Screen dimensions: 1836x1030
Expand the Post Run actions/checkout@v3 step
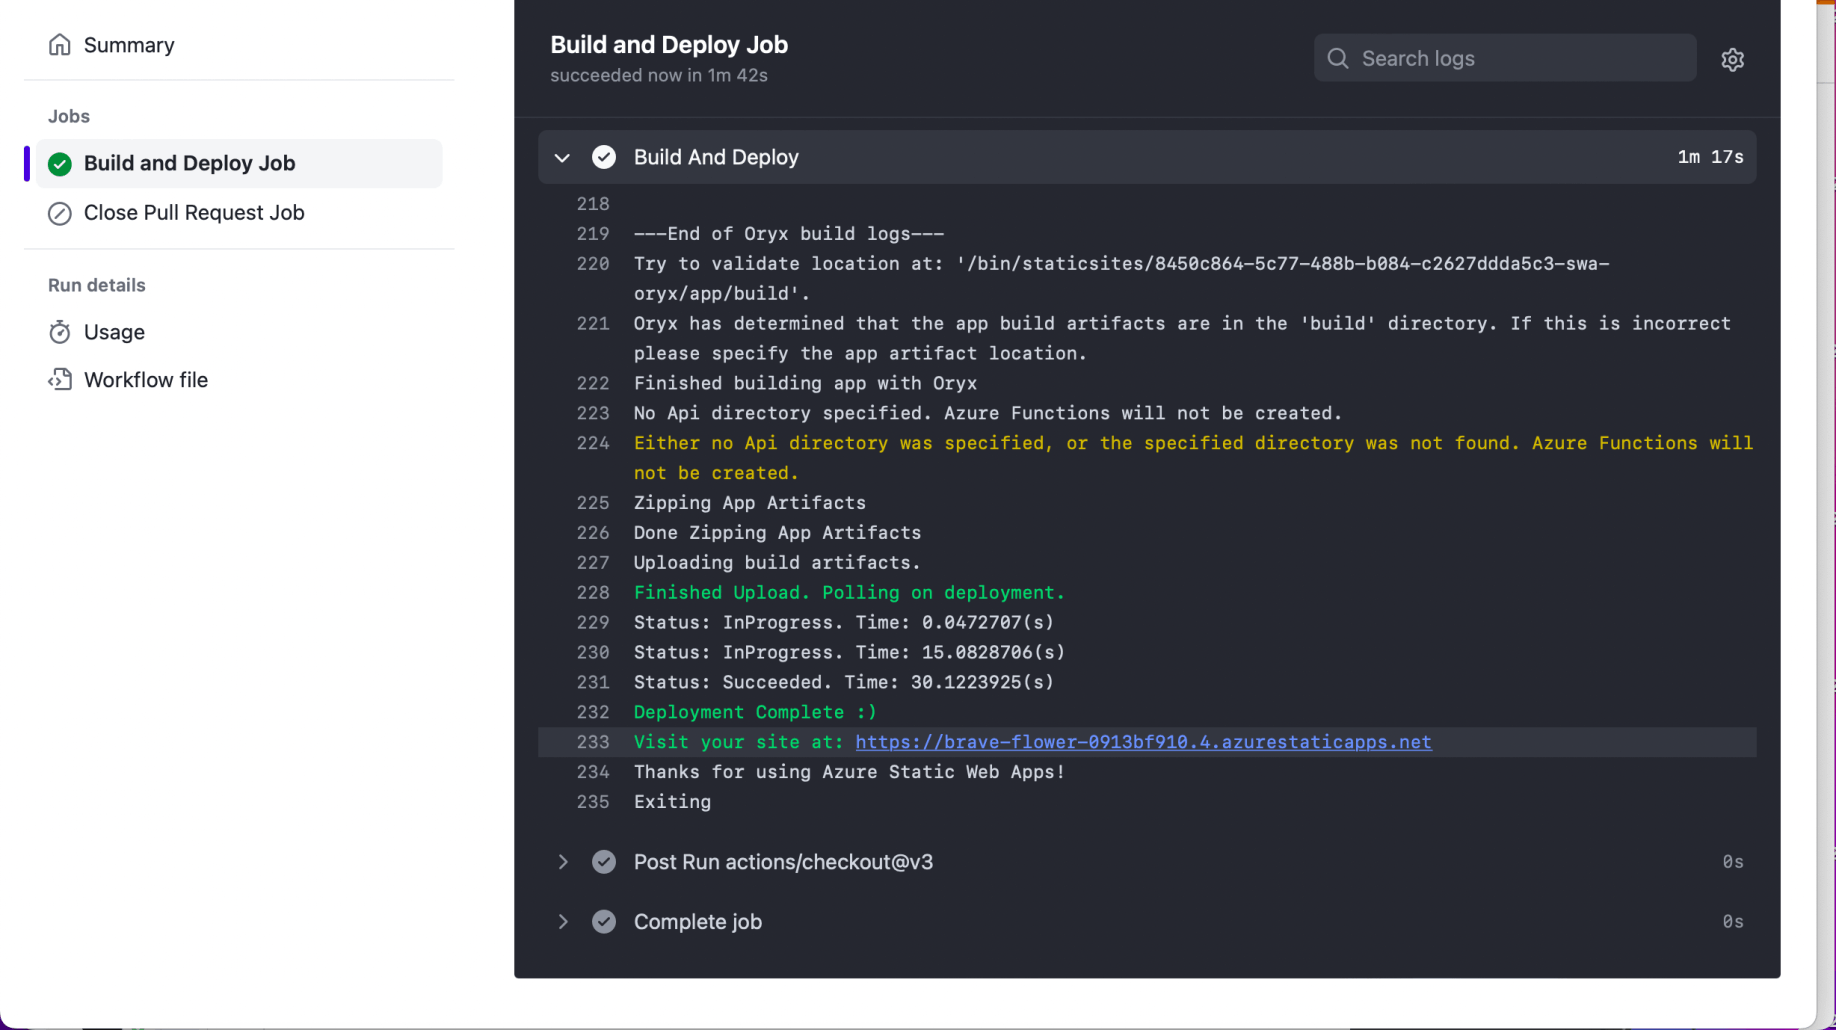click(563, 862)
